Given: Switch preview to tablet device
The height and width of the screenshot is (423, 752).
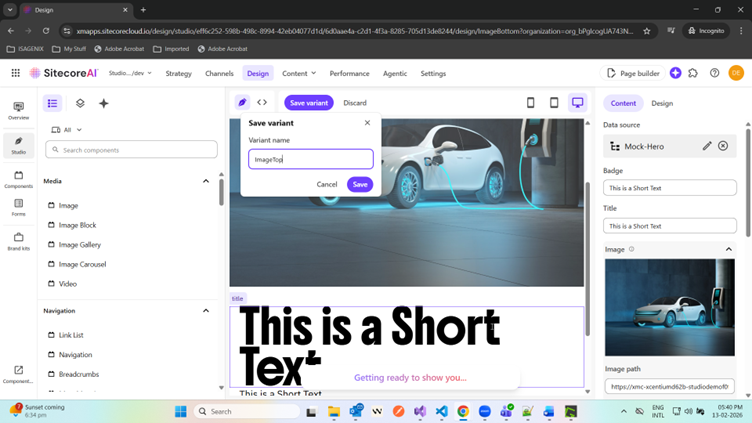Looking at the screenshot, I should click(x=554, y=102).
